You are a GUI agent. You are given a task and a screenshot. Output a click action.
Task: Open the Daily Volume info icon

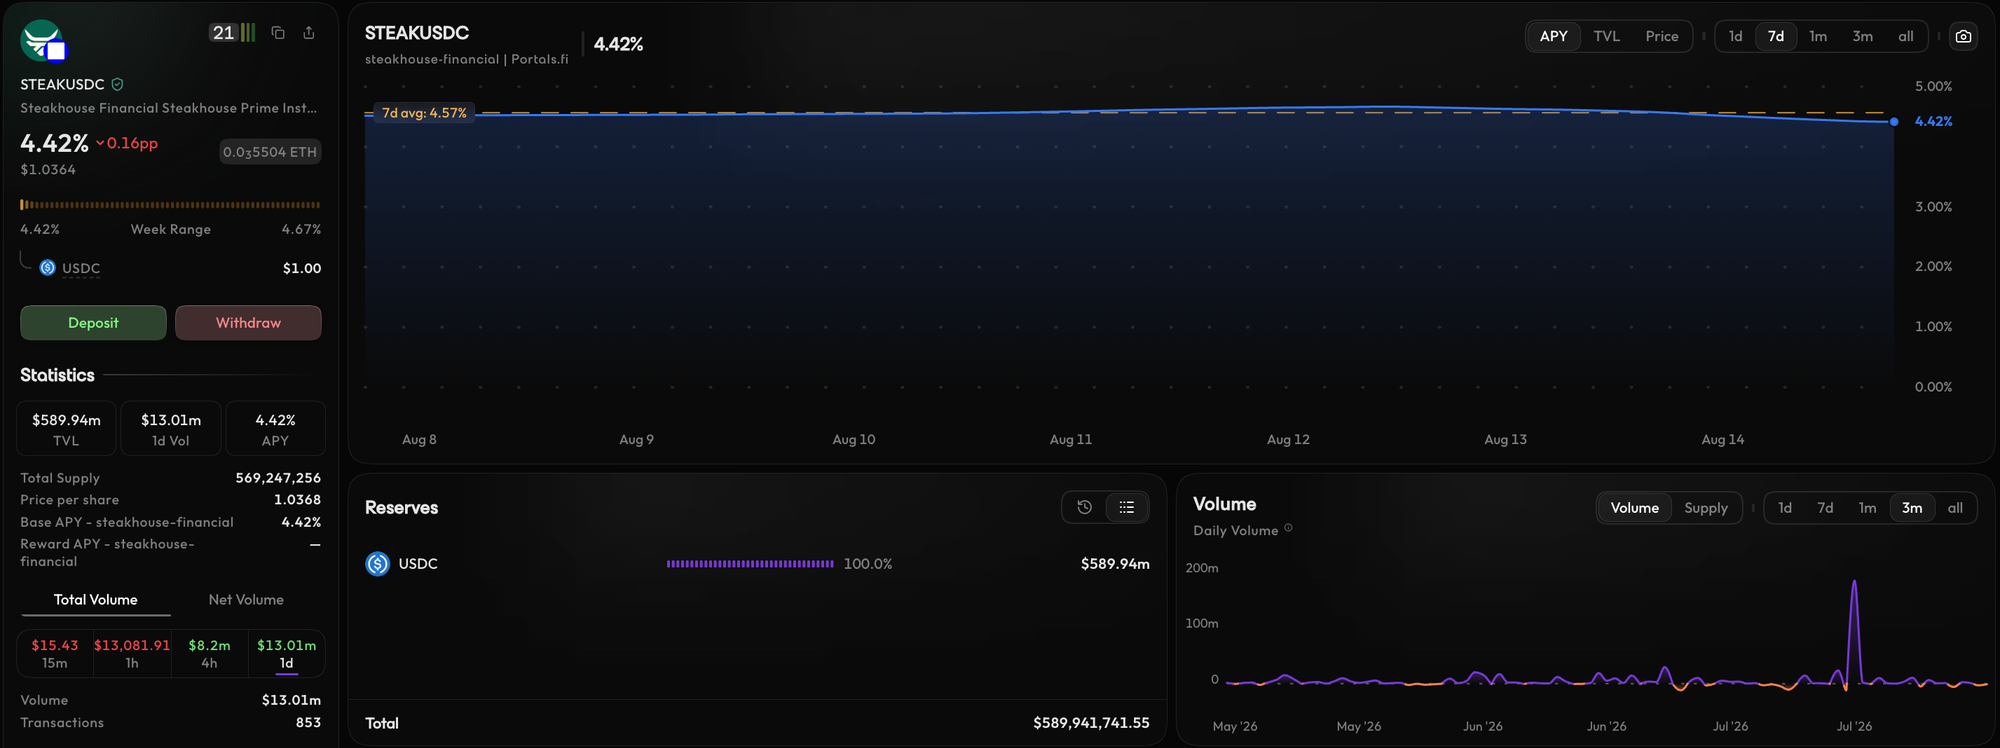pyautogui.click(x=1288, y=529)
